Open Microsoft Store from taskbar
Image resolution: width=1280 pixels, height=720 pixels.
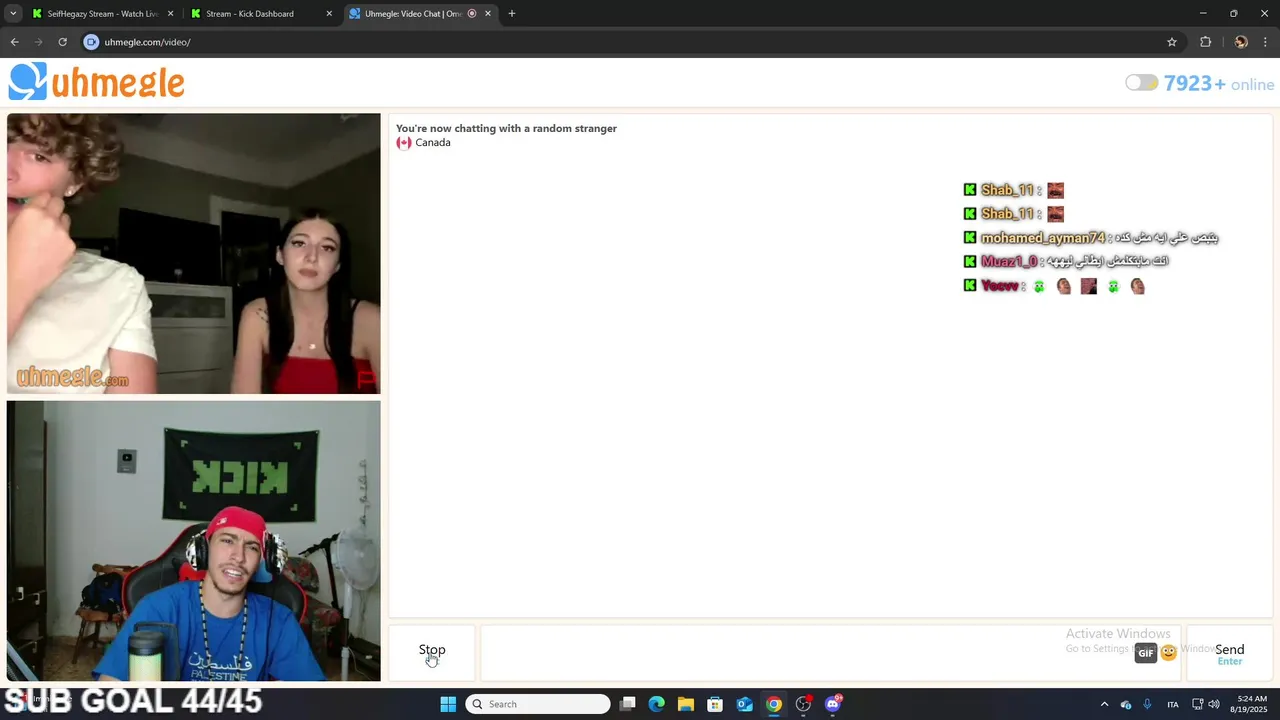click(715, 704)
